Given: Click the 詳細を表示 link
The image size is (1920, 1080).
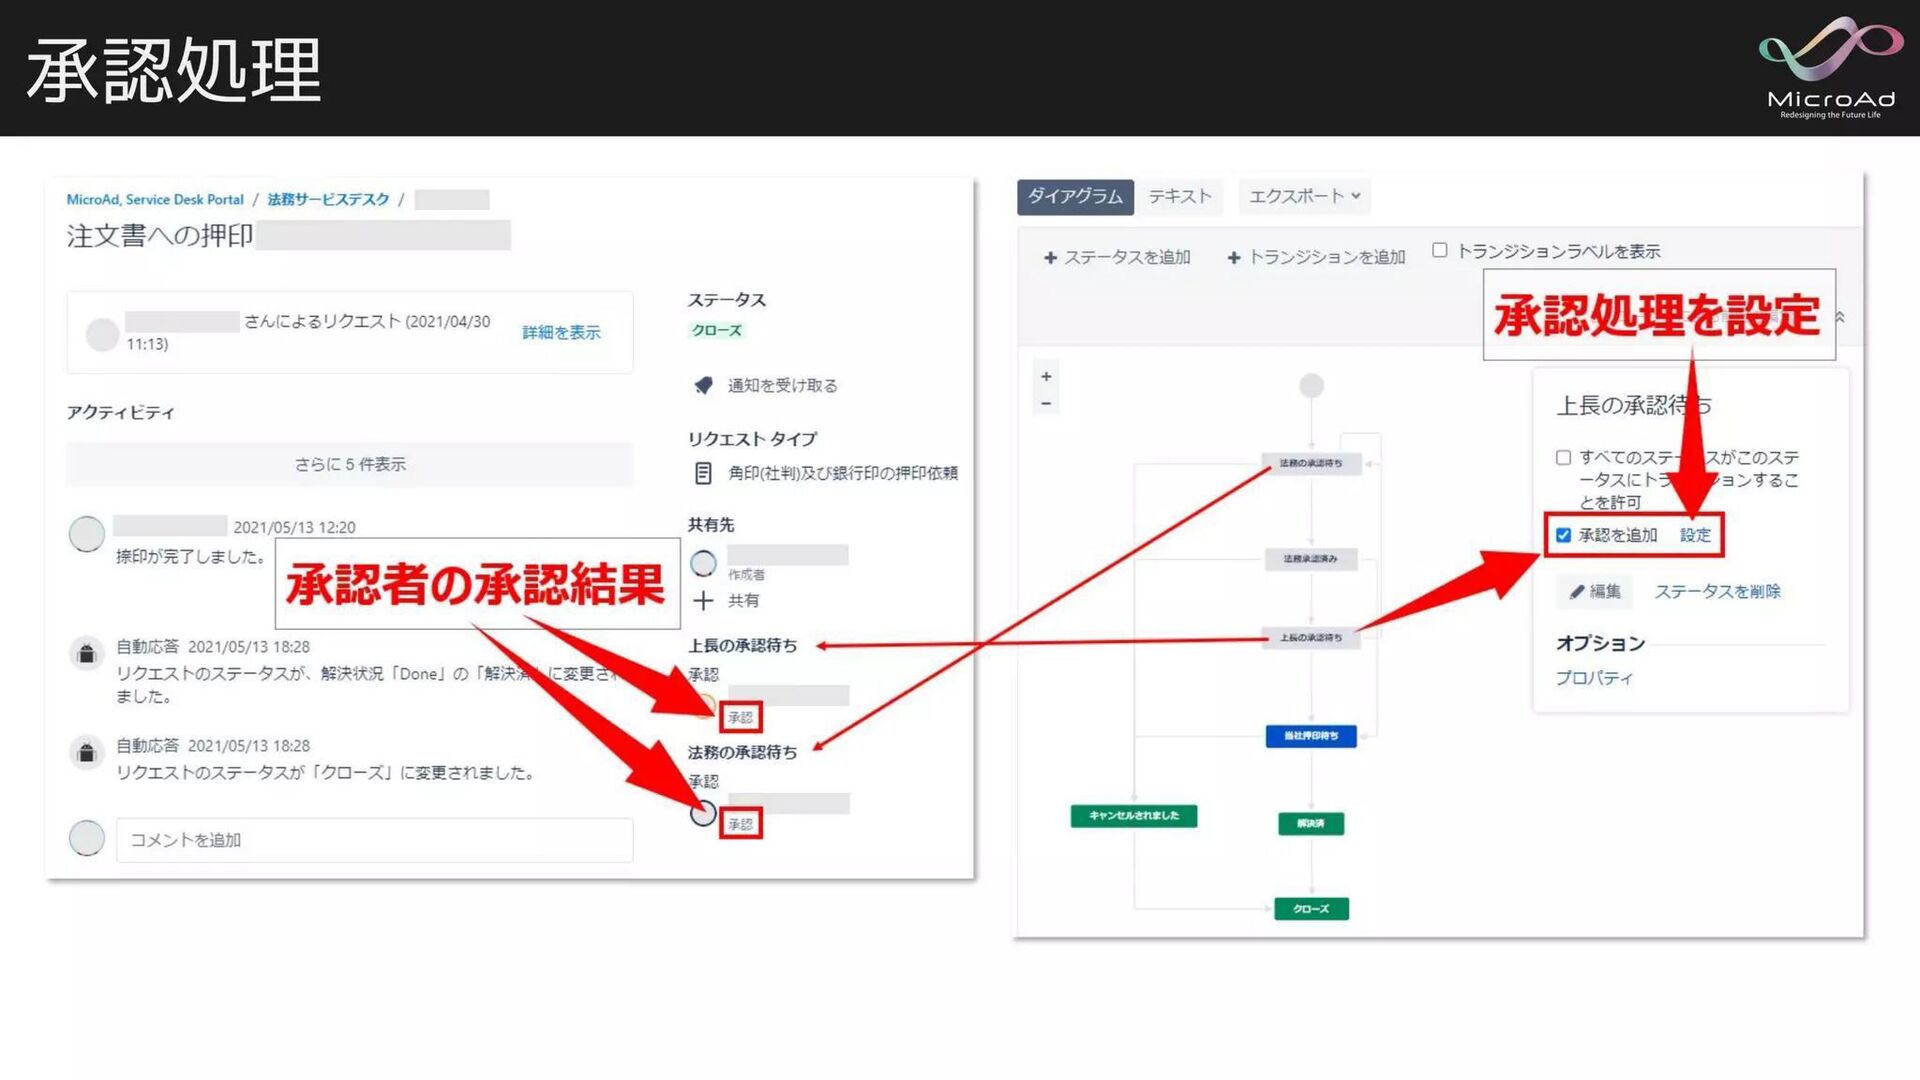Looking at the screenshot, I should pos(561,332).
